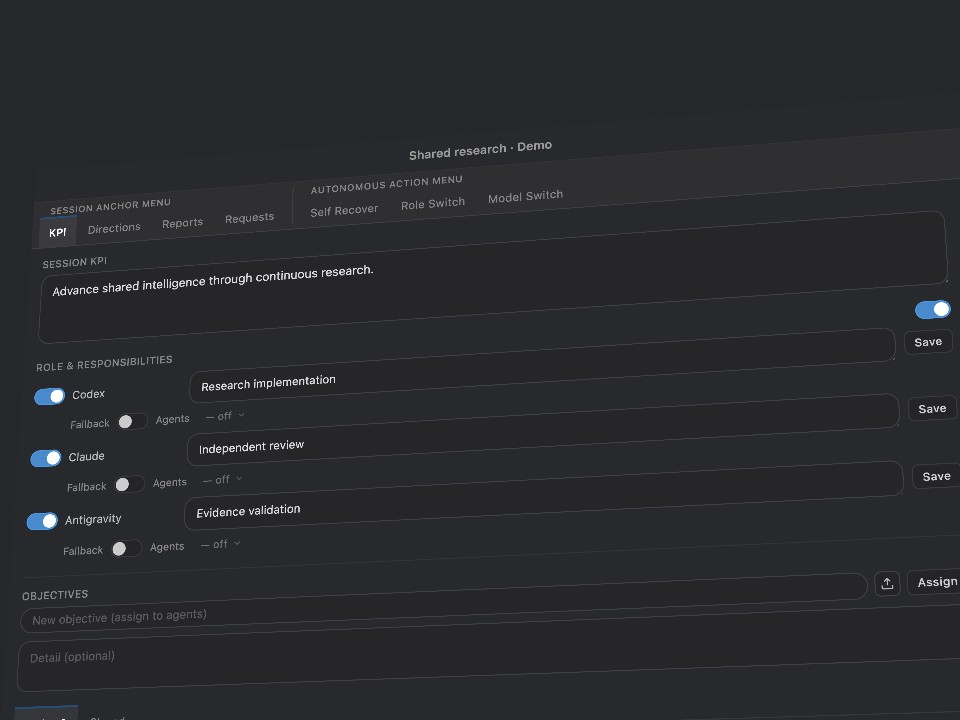Viewport: 960px width, 720px height.
Task: Click the "SESSION KPI" label
Action: pos(75,262)
